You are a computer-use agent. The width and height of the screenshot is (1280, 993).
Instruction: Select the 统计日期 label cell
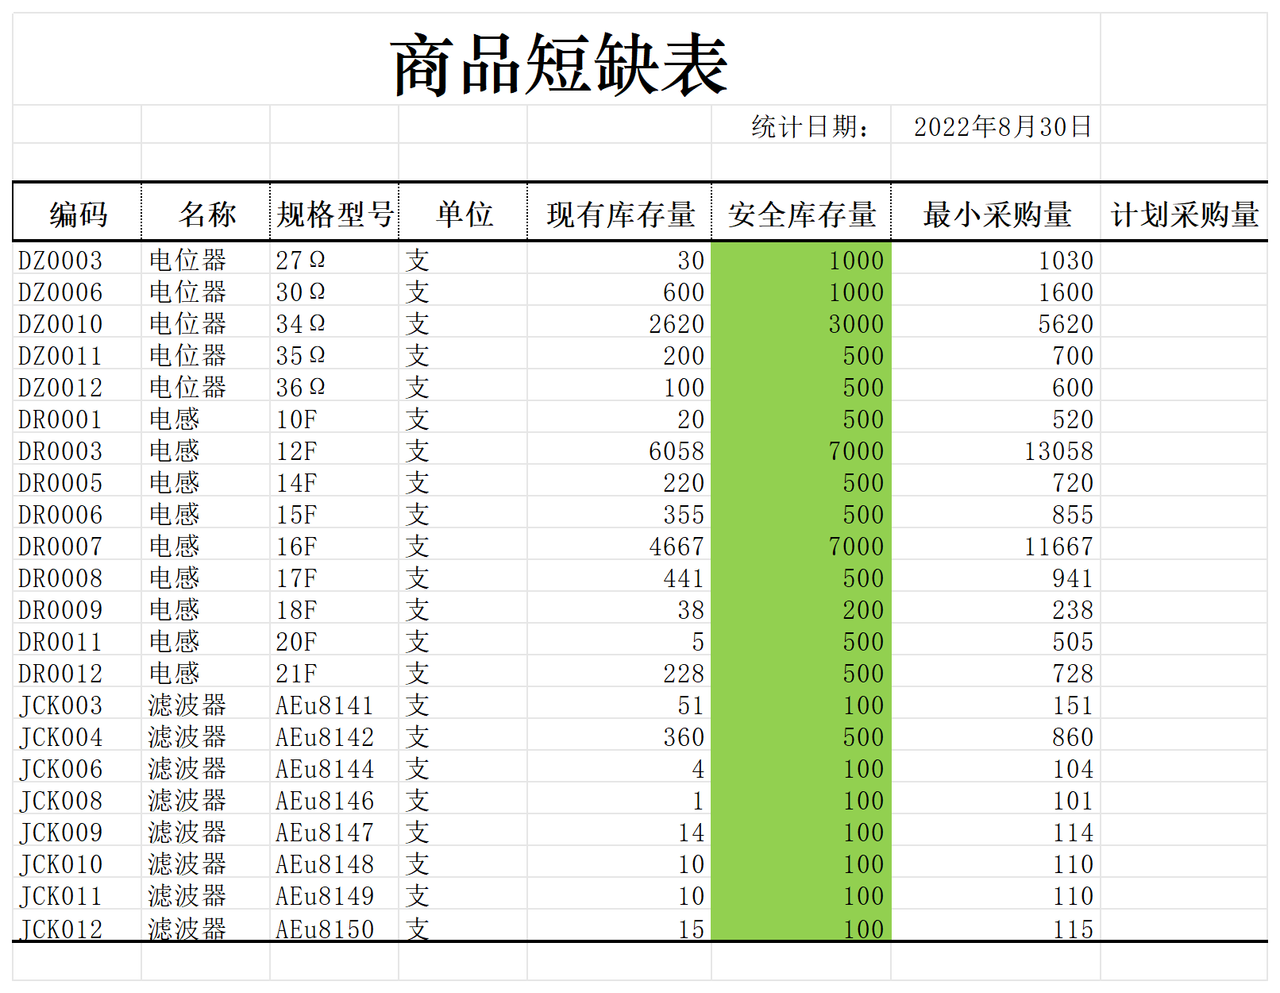click(x=801, y=126)
